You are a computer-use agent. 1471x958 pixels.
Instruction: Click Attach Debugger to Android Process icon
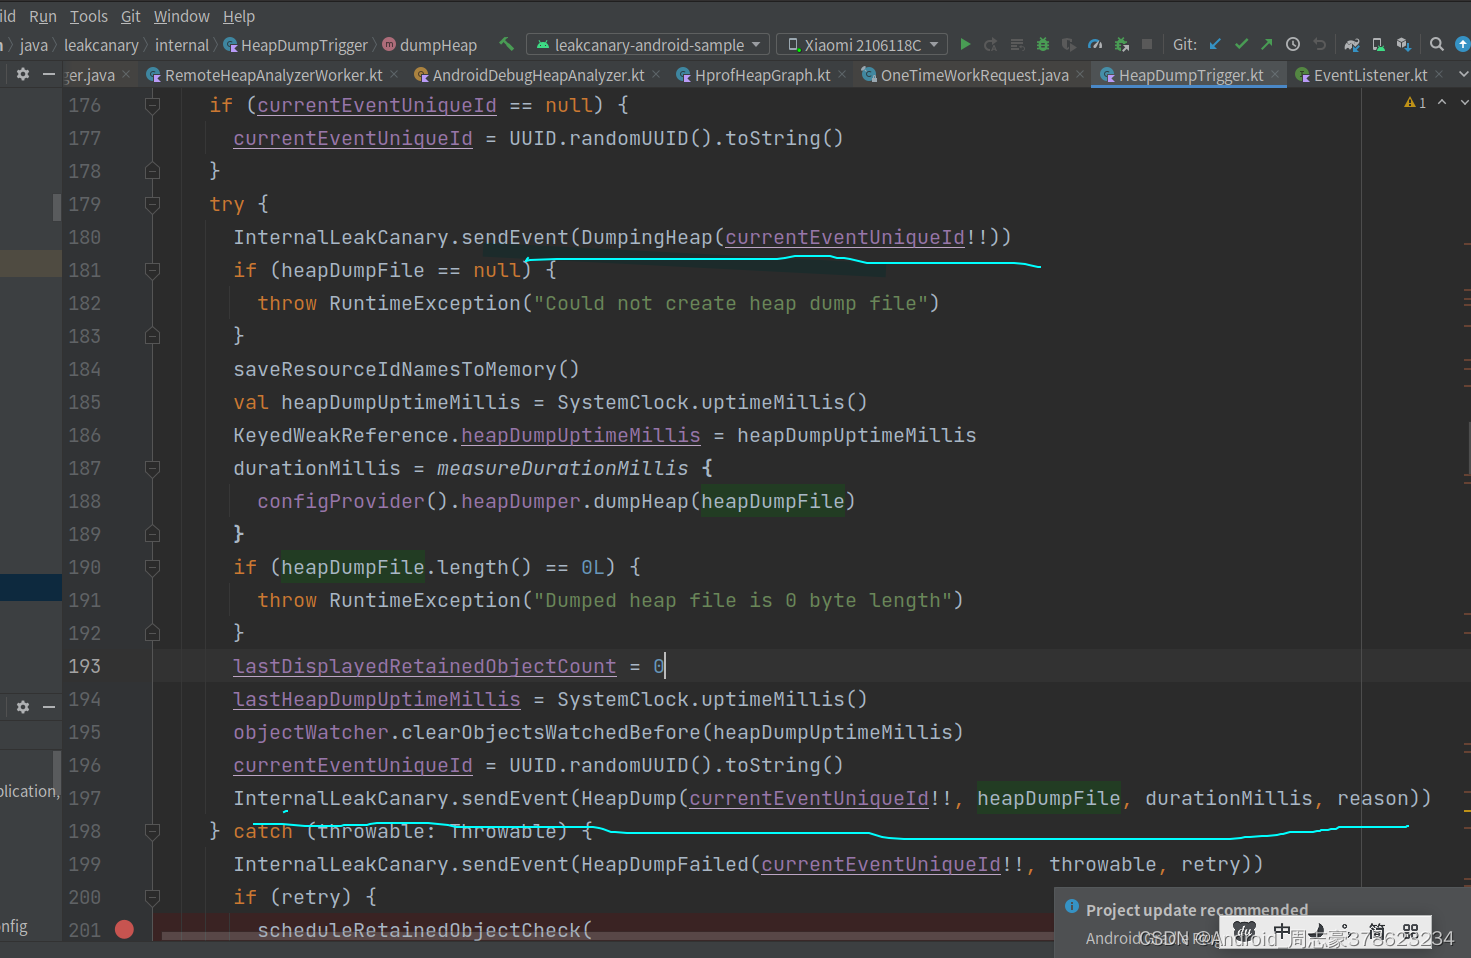[x=1121, y=44]
